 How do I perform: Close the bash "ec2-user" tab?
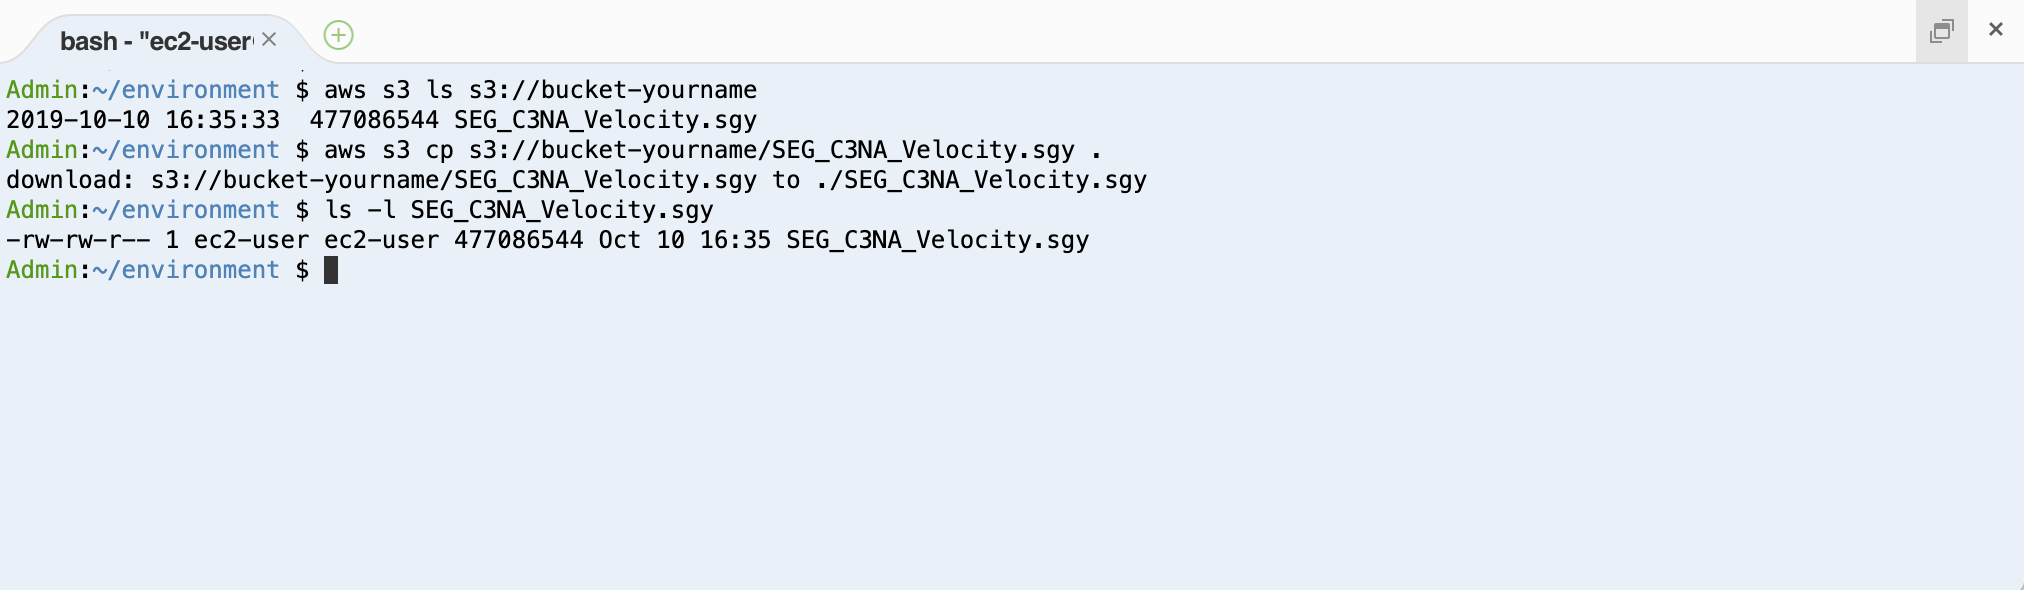coord(269,39)
